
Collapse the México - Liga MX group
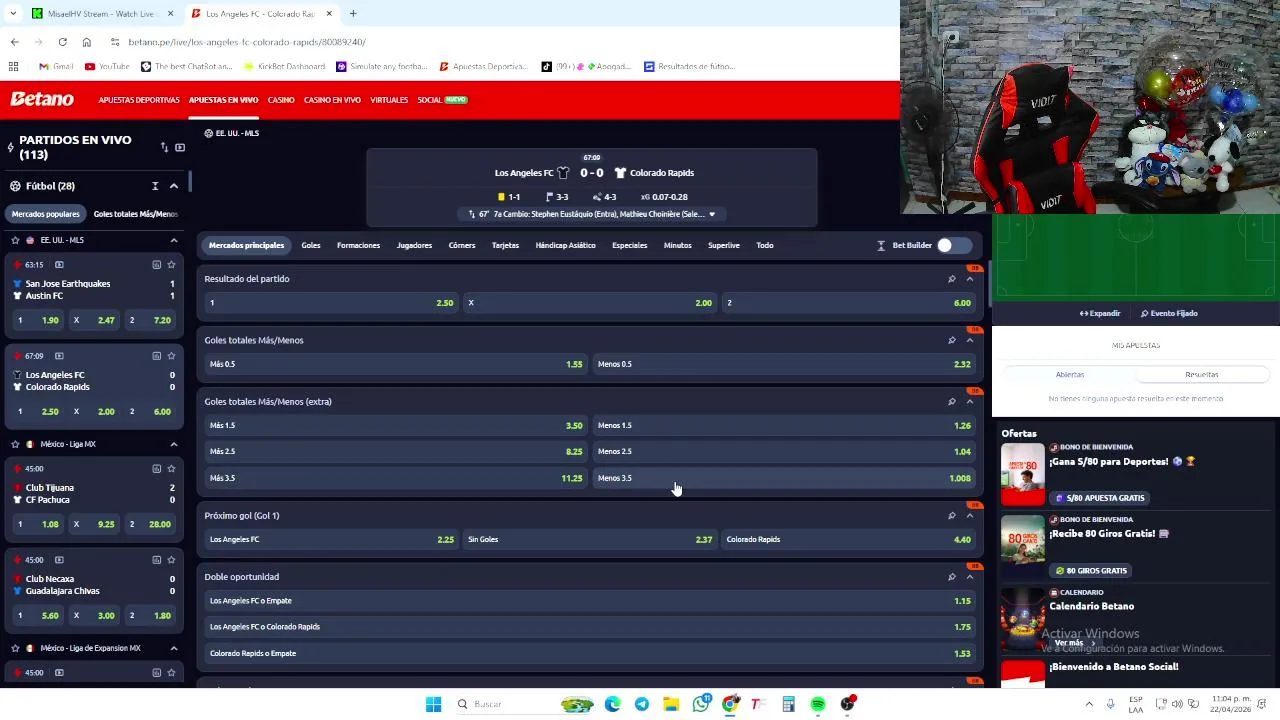tap(174, 444)
